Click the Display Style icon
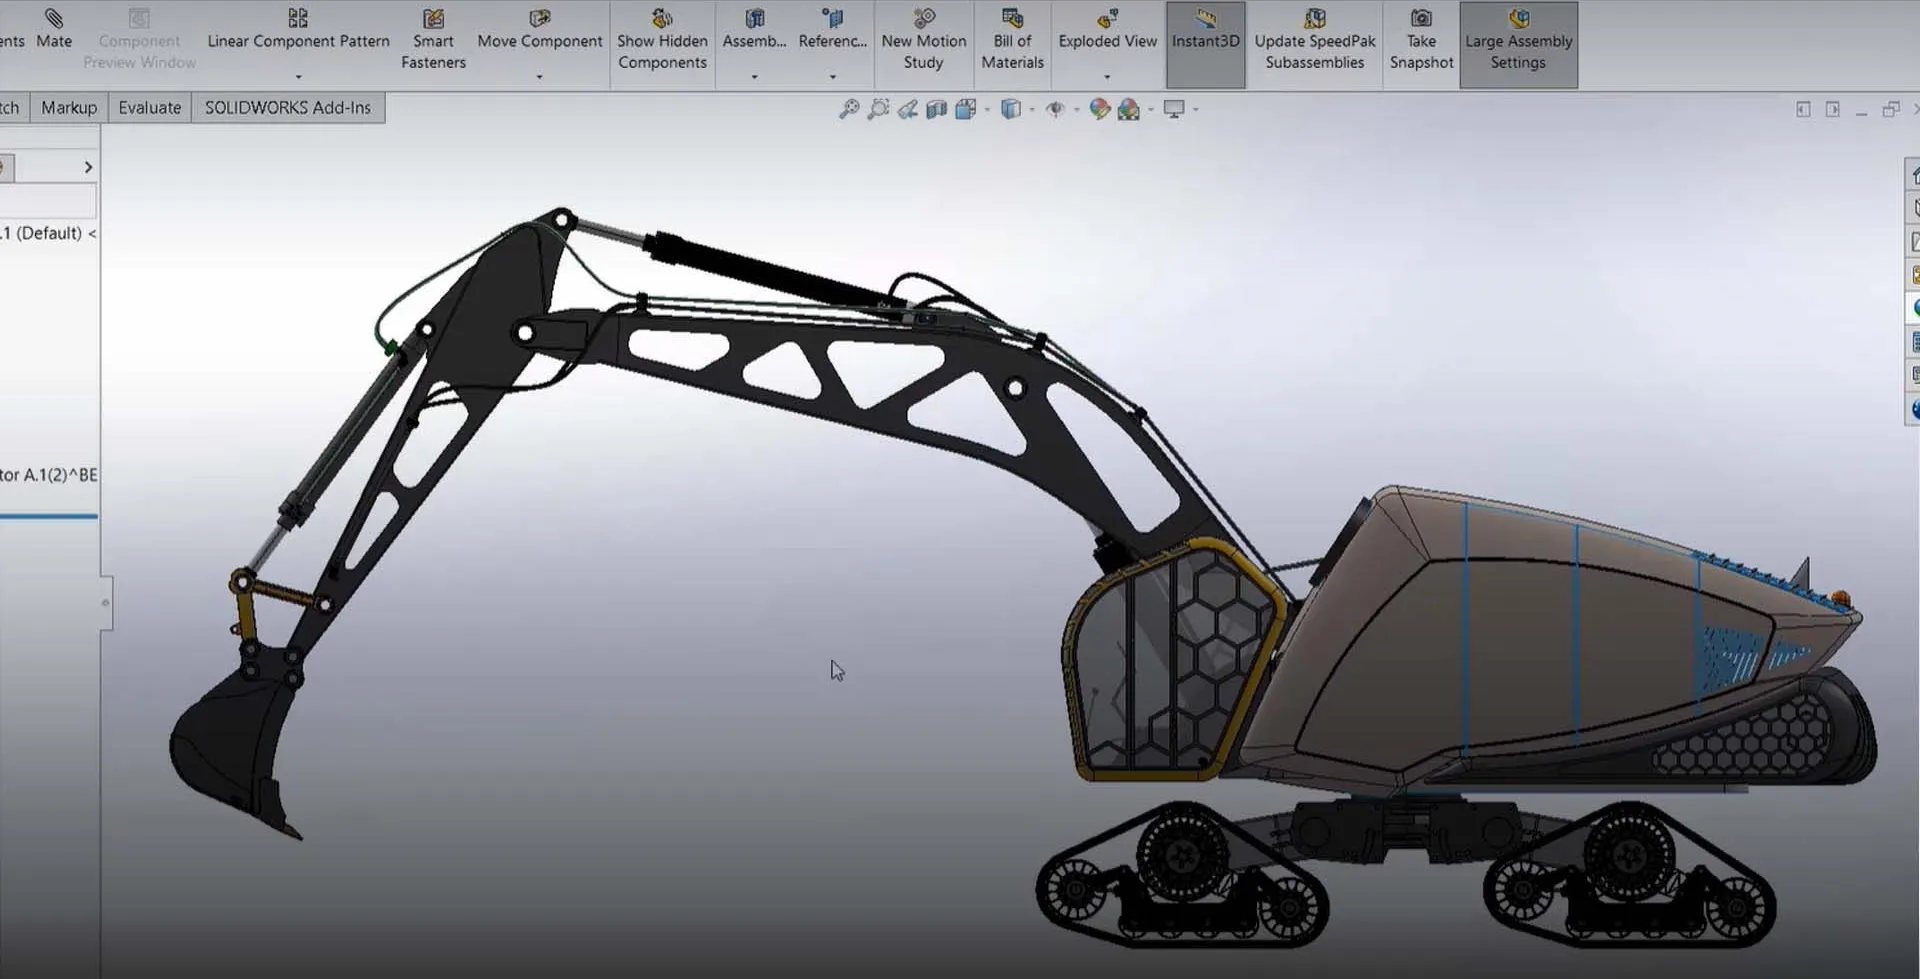The image size is (1920, 979). [x=1011, y=109]
